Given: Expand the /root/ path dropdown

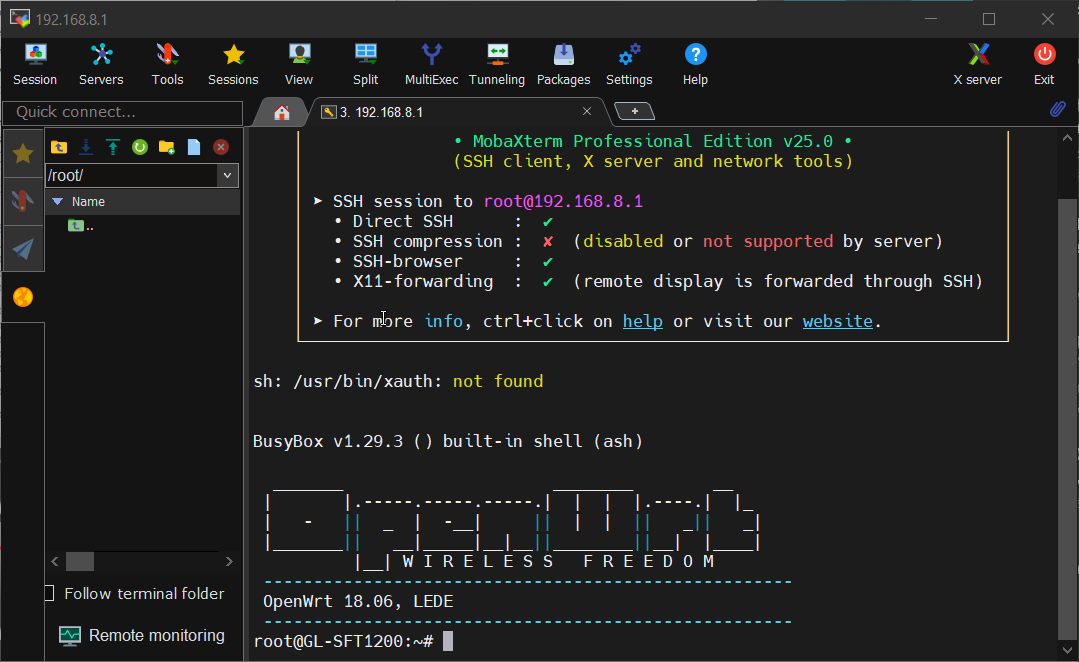Looking at the screenshot, I should (x=227, y=175).
